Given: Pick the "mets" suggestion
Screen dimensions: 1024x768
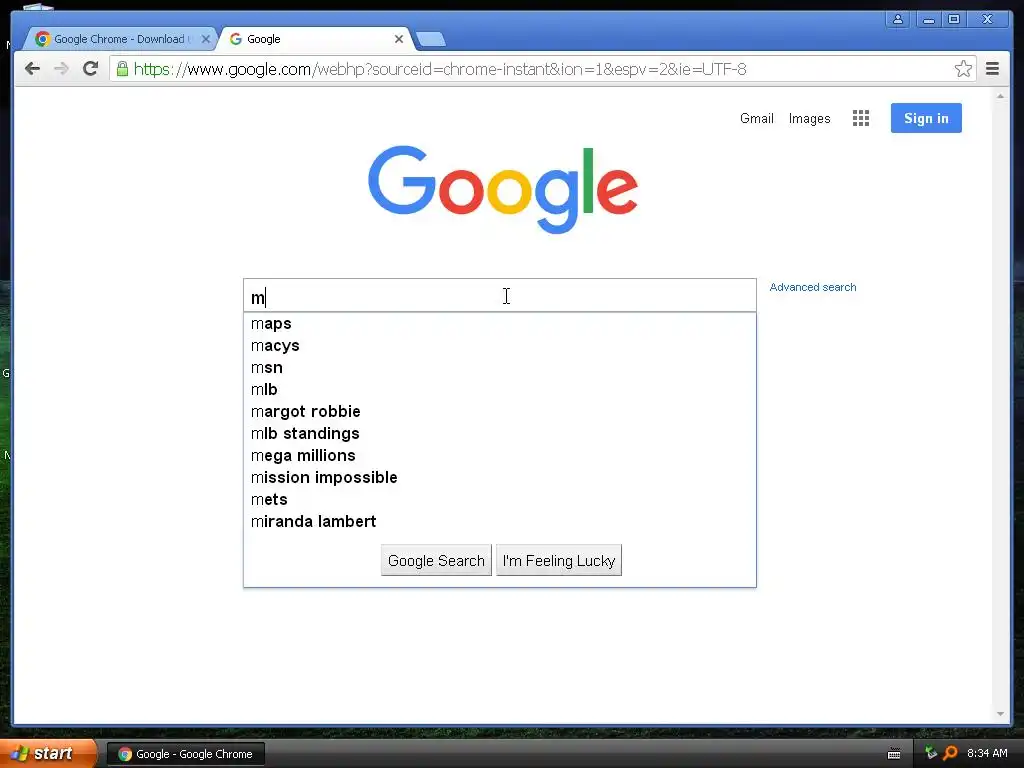Looking at the screenshot, I should coord(500,500).
